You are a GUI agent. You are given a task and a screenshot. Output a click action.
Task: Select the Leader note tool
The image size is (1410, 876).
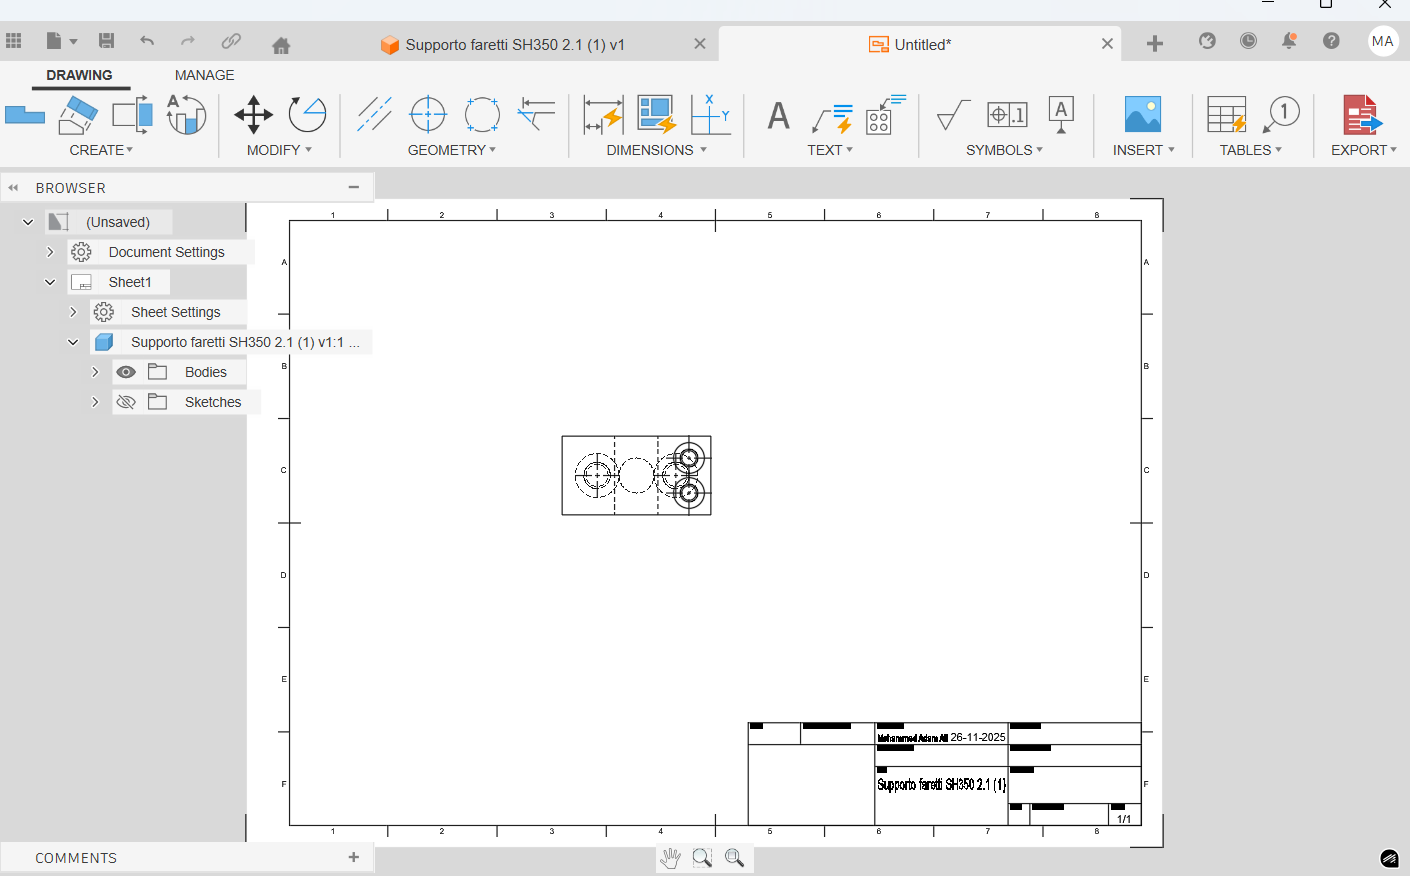[832, 118]
